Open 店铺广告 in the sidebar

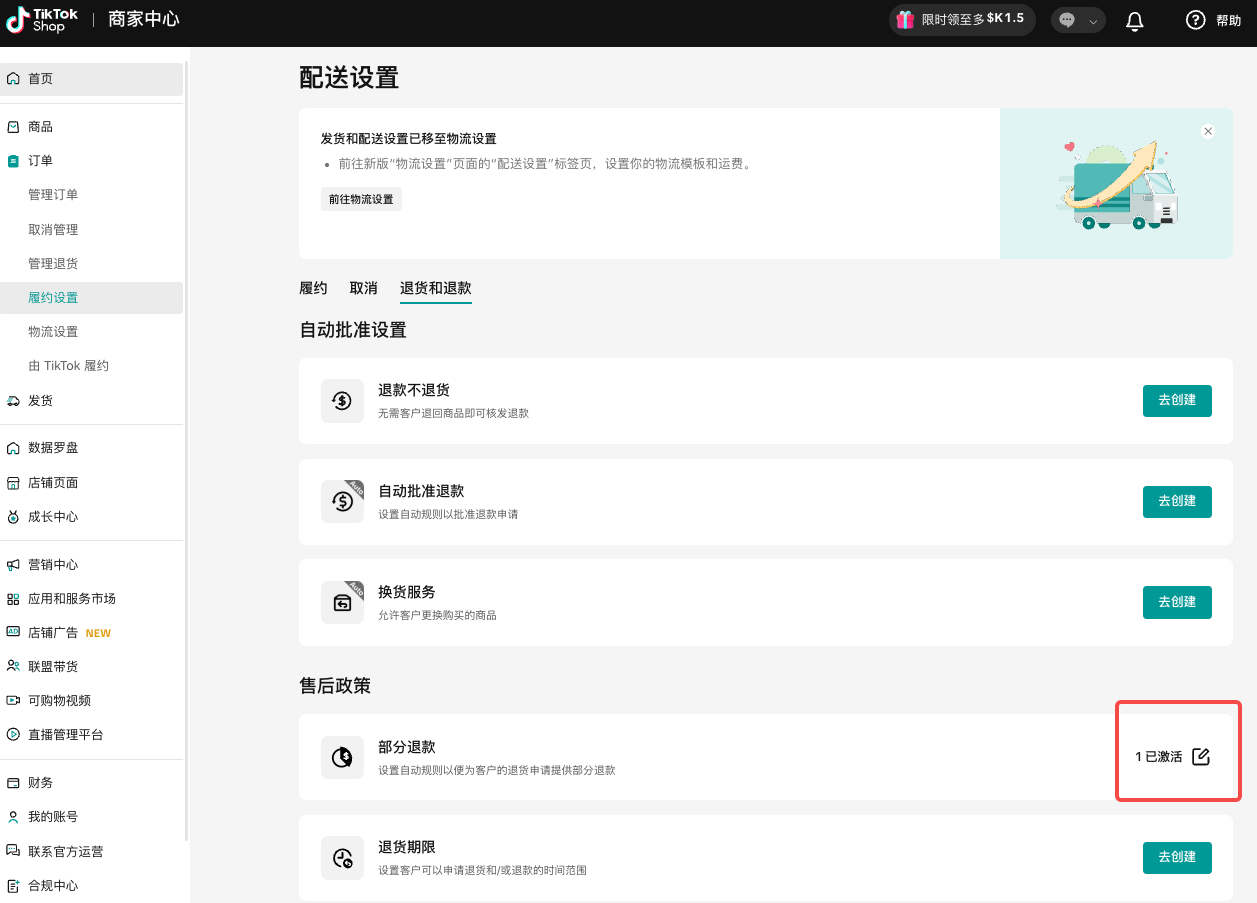[x=53, y=633]
